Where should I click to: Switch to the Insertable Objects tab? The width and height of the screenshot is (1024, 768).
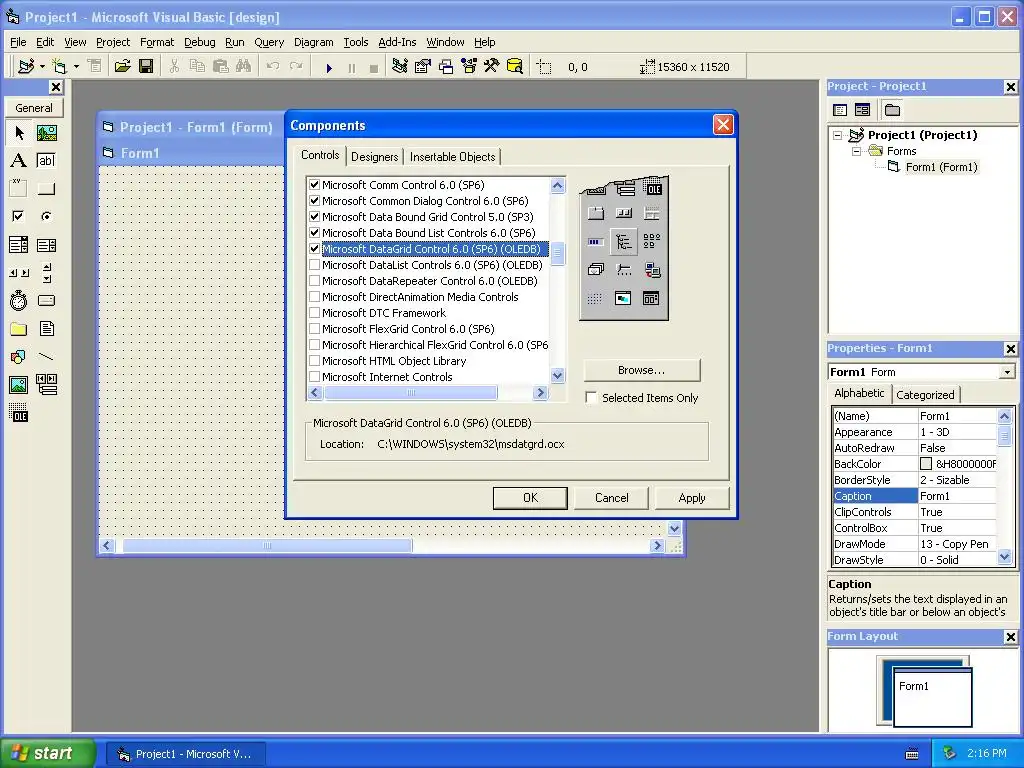pos(453,157)
